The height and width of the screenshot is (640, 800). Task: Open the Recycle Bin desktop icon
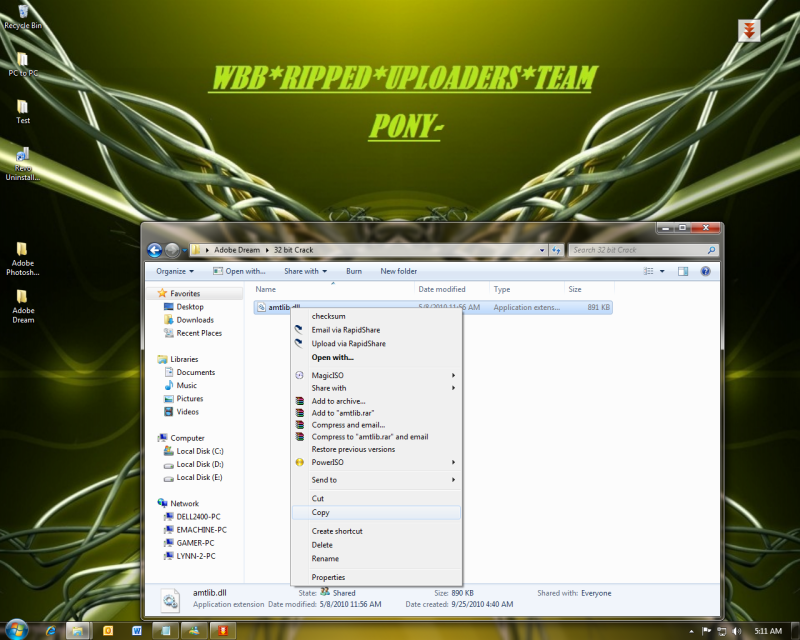(x=23, y=17)
